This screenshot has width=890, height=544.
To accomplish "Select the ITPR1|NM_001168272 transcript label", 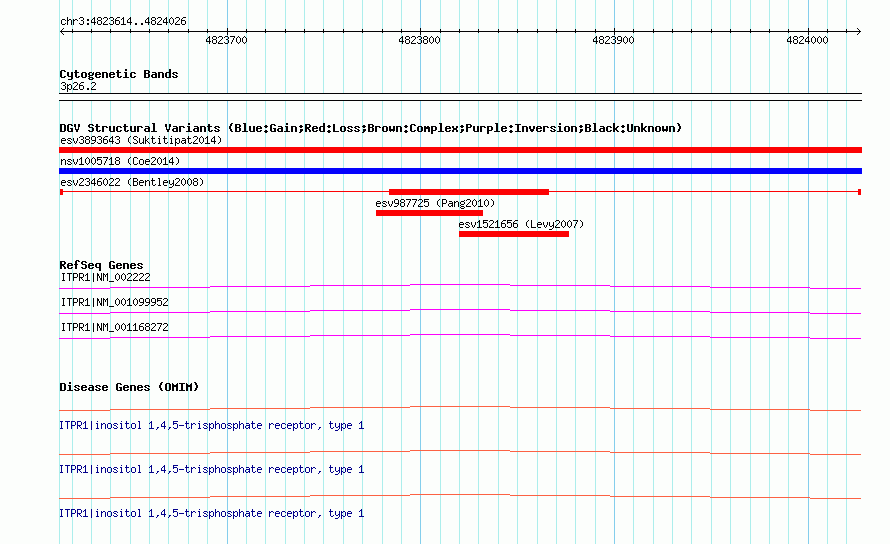I will (x=114, y=327).
